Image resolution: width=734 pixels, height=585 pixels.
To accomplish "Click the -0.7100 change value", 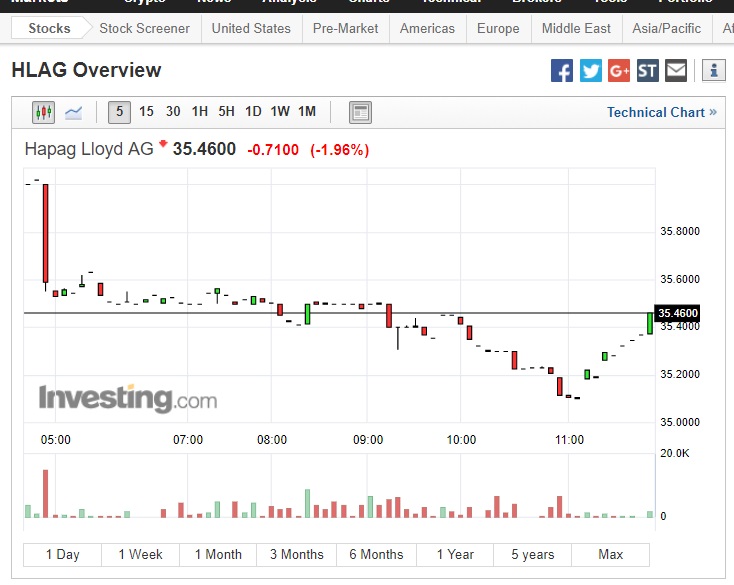I will click(273, 150).
